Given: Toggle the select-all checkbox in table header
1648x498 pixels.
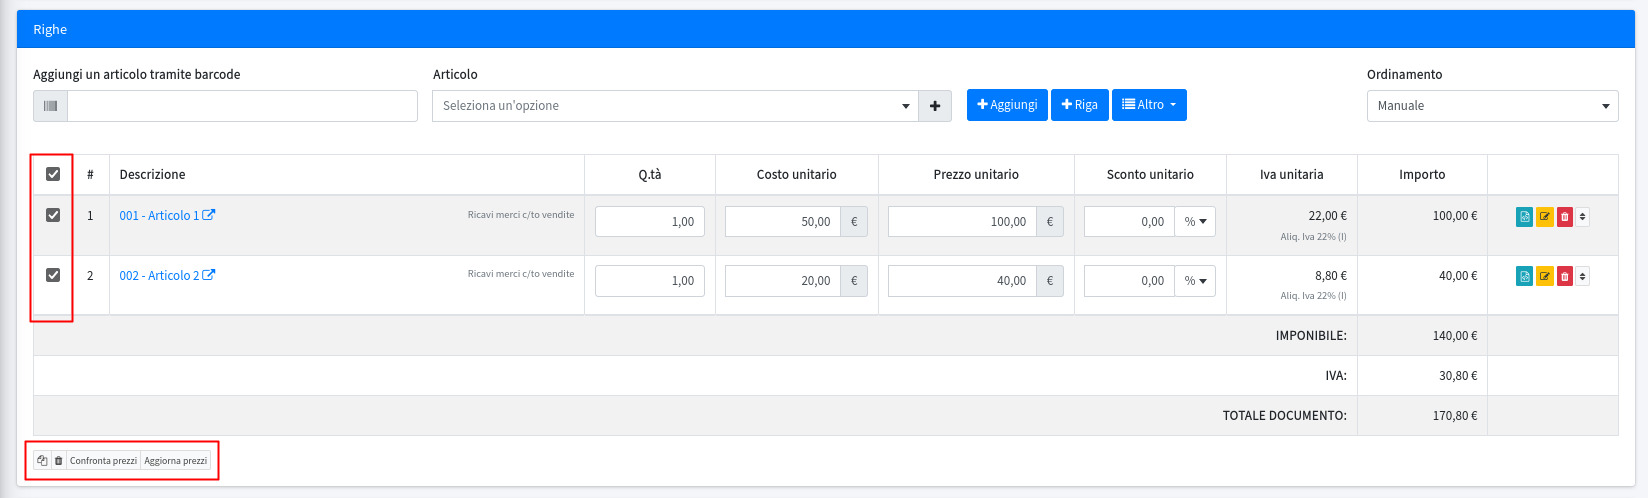Looking at the screenshot, I should (53, 174).
